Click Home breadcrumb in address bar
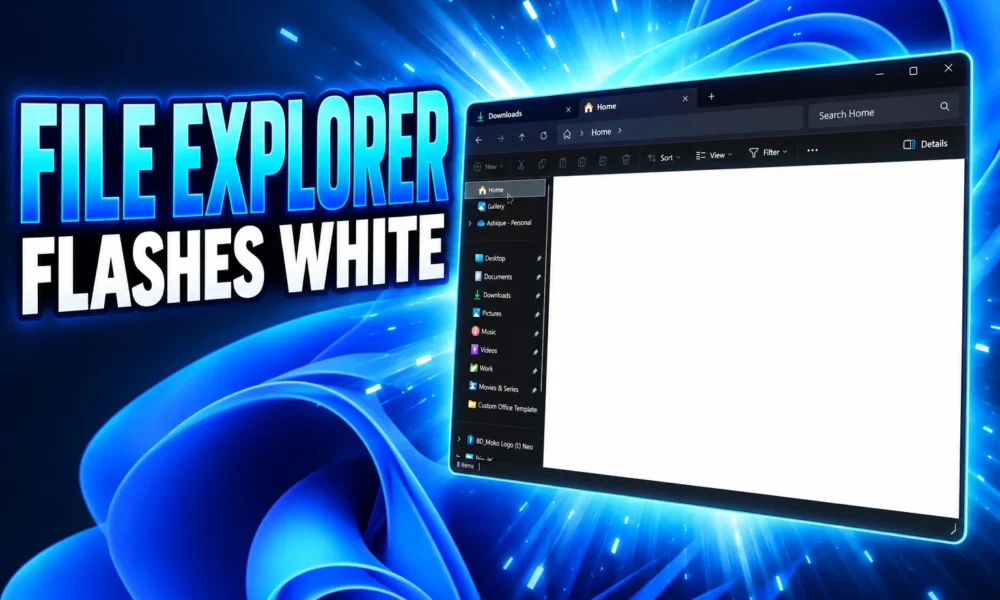Viewport: 1000px width, 600px height. click(x=601, y=132)
